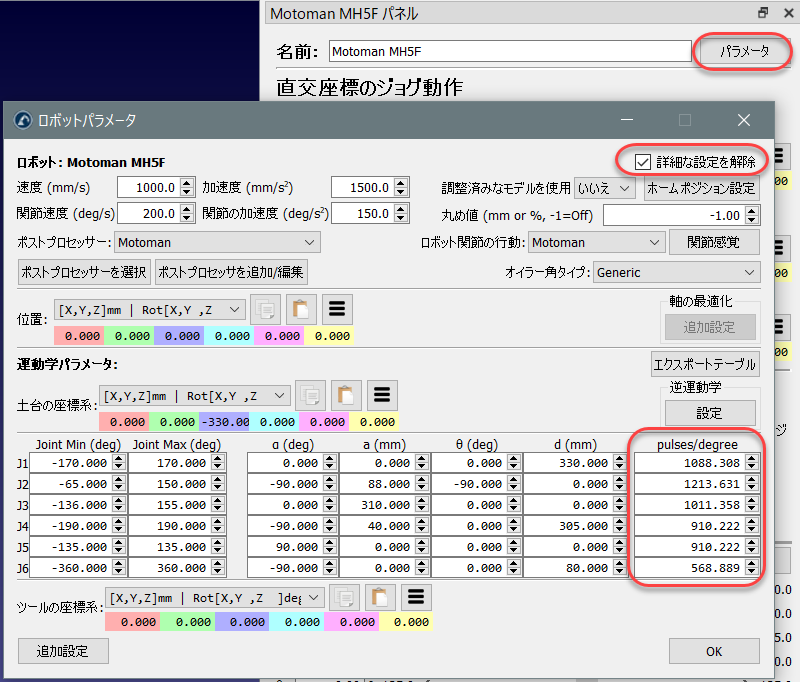The height and width of the screenshot is (682, 800).
Task: Click the 関節の加速度 field showing 150.0
Action: (370, 213)
